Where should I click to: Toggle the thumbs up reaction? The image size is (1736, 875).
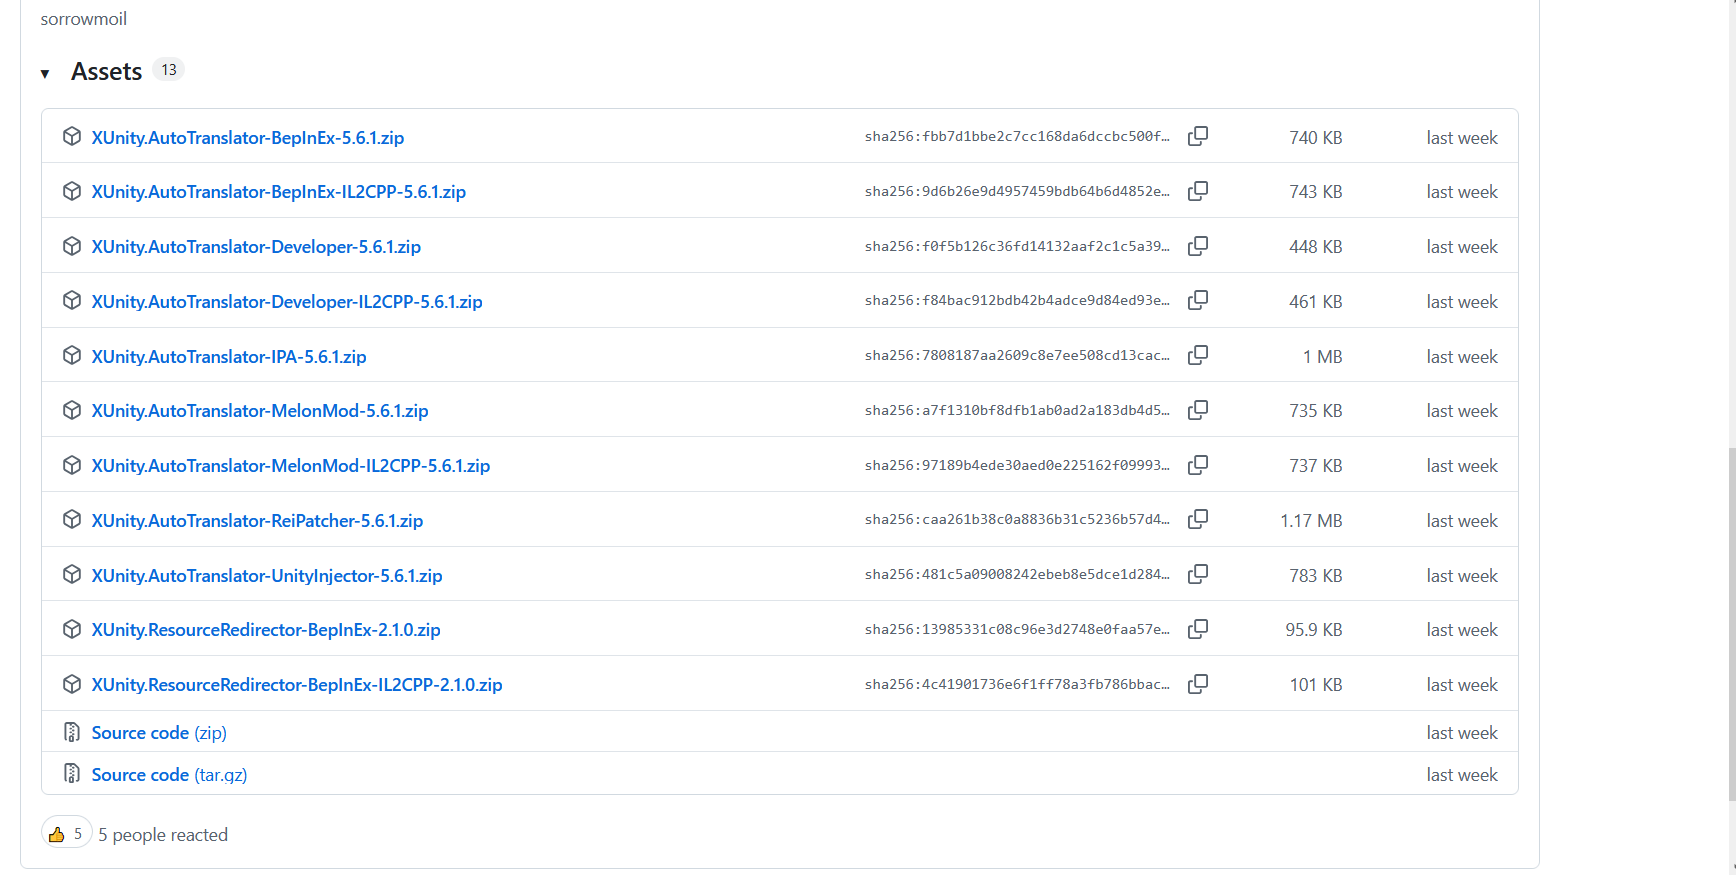(x=66, y=834)
